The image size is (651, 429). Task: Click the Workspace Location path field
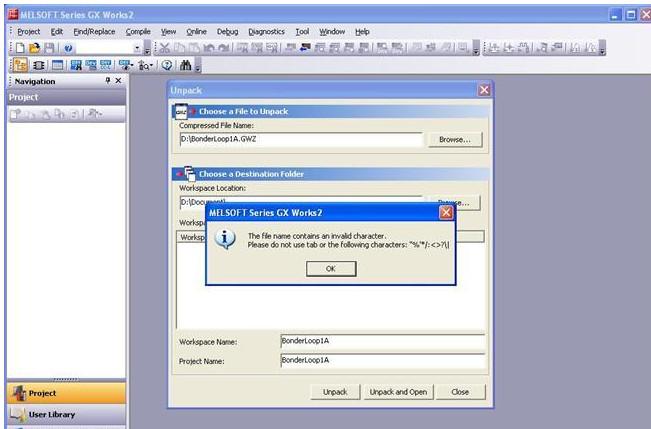coord(301,200)
